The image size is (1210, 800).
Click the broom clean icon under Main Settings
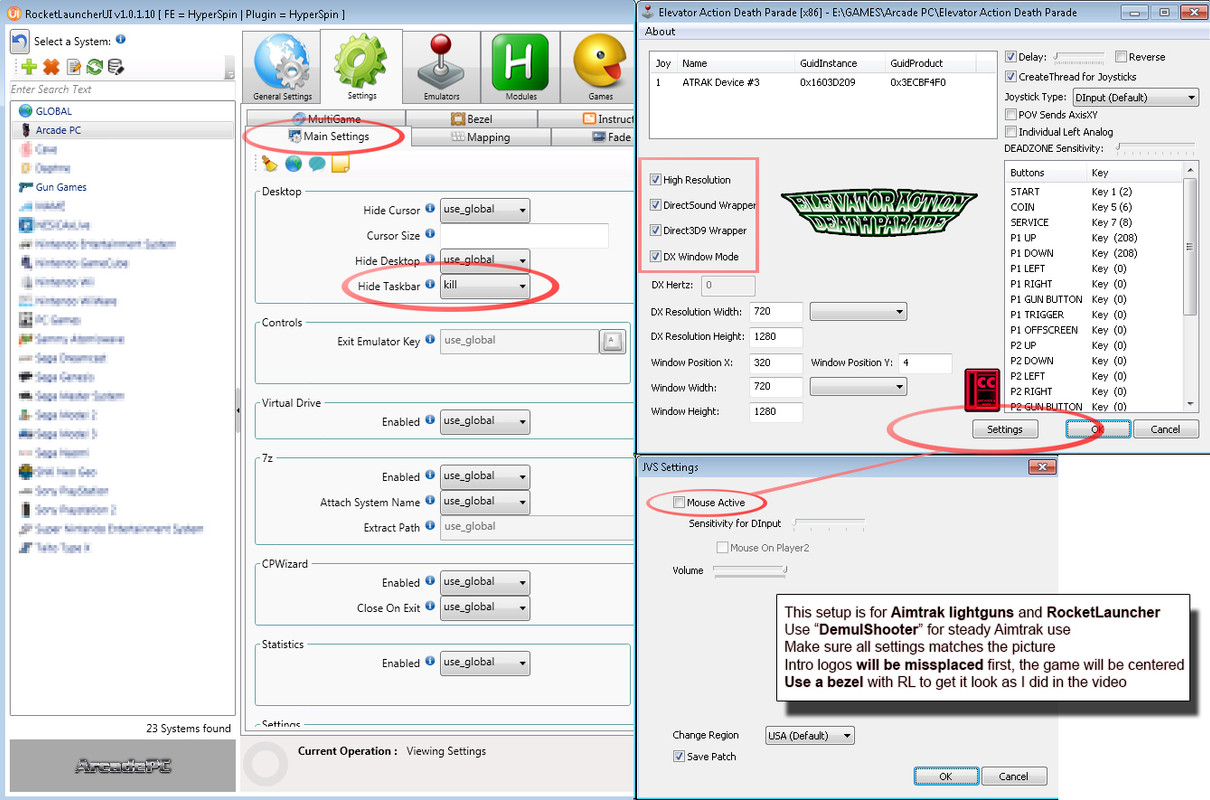click(x=269, y=163)
